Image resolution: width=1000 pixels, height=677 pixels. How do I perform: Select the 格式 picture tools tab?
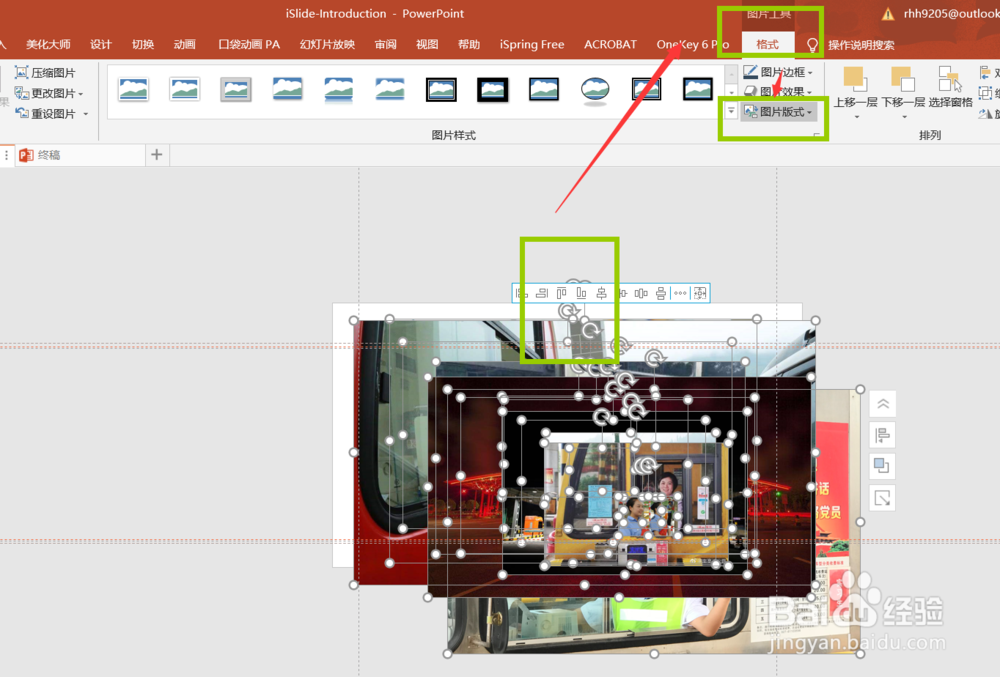767,45
